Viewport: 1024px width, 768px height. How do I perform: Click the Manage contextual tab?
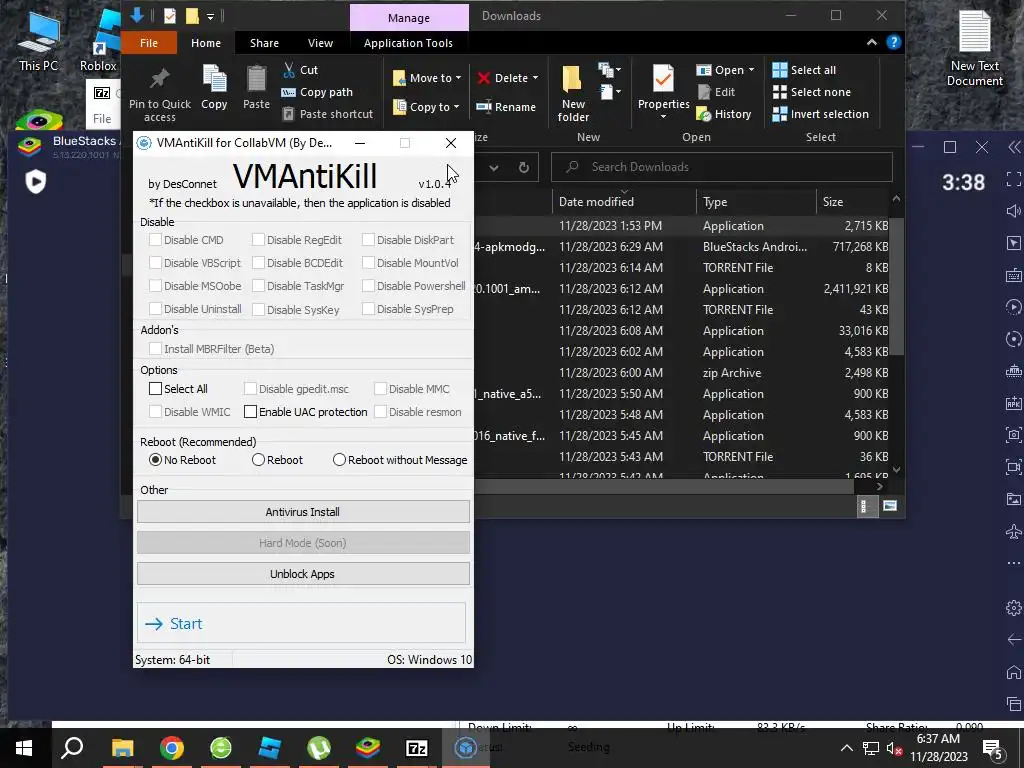click(409, 18)
